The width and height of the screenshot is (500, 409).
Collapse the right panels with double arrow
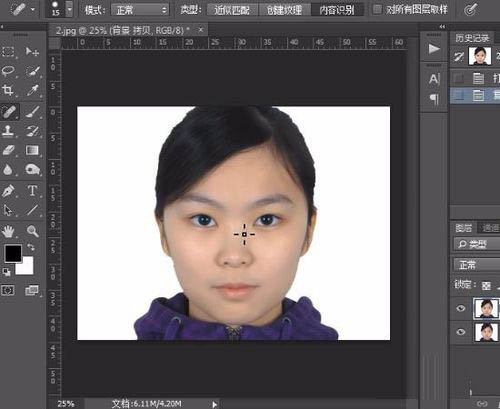(x=442, y=27)
